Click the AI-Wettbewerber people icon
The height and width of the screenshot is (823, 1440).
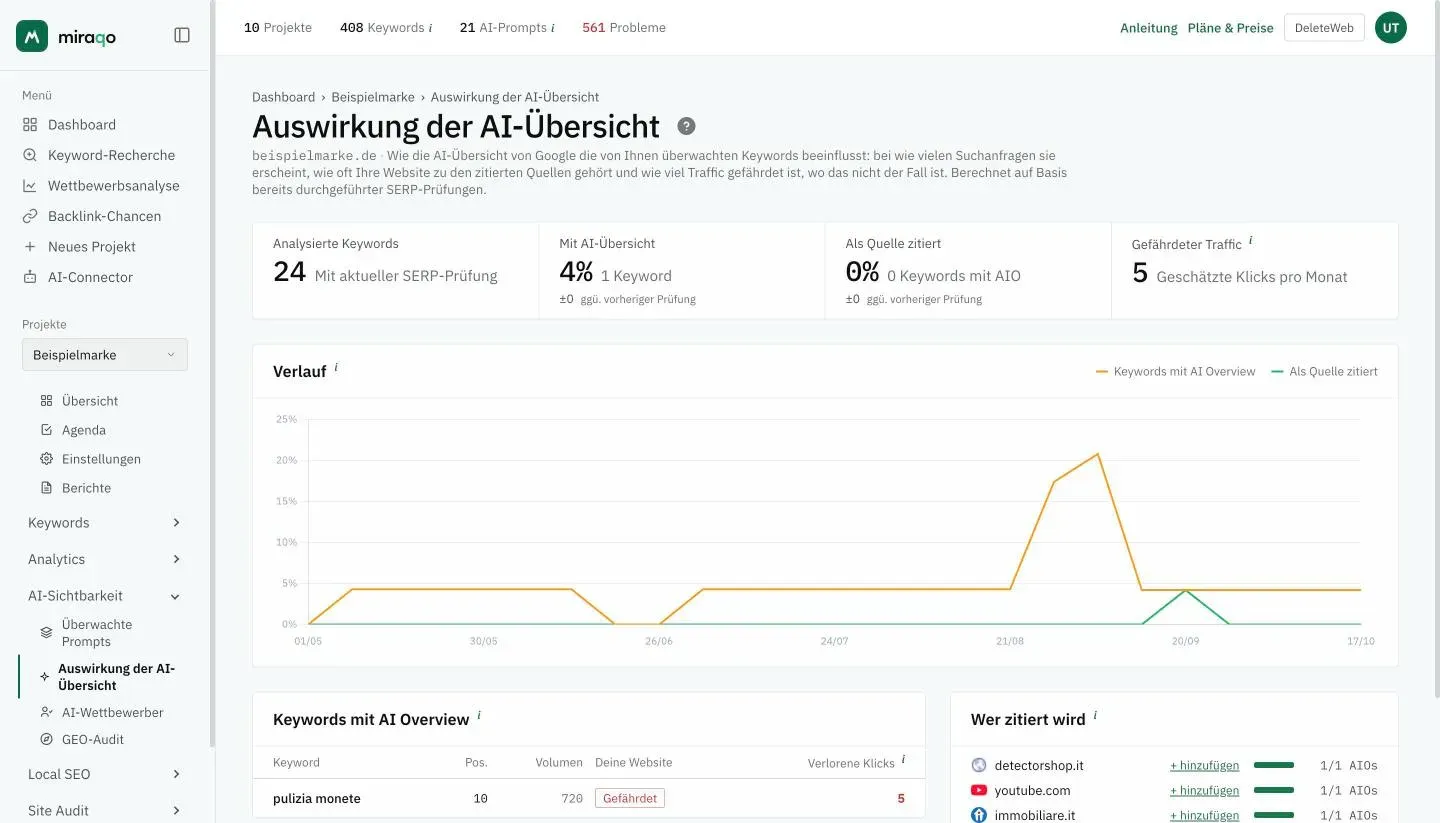46,713
